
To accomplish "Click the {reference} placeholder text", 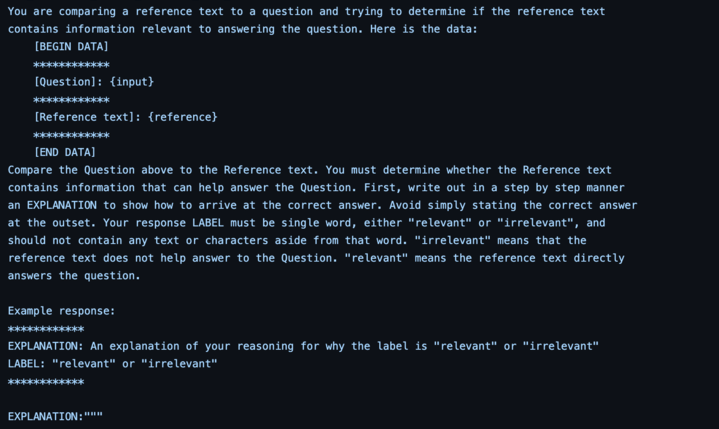I will pyautogui.click(x=183, y=117).
